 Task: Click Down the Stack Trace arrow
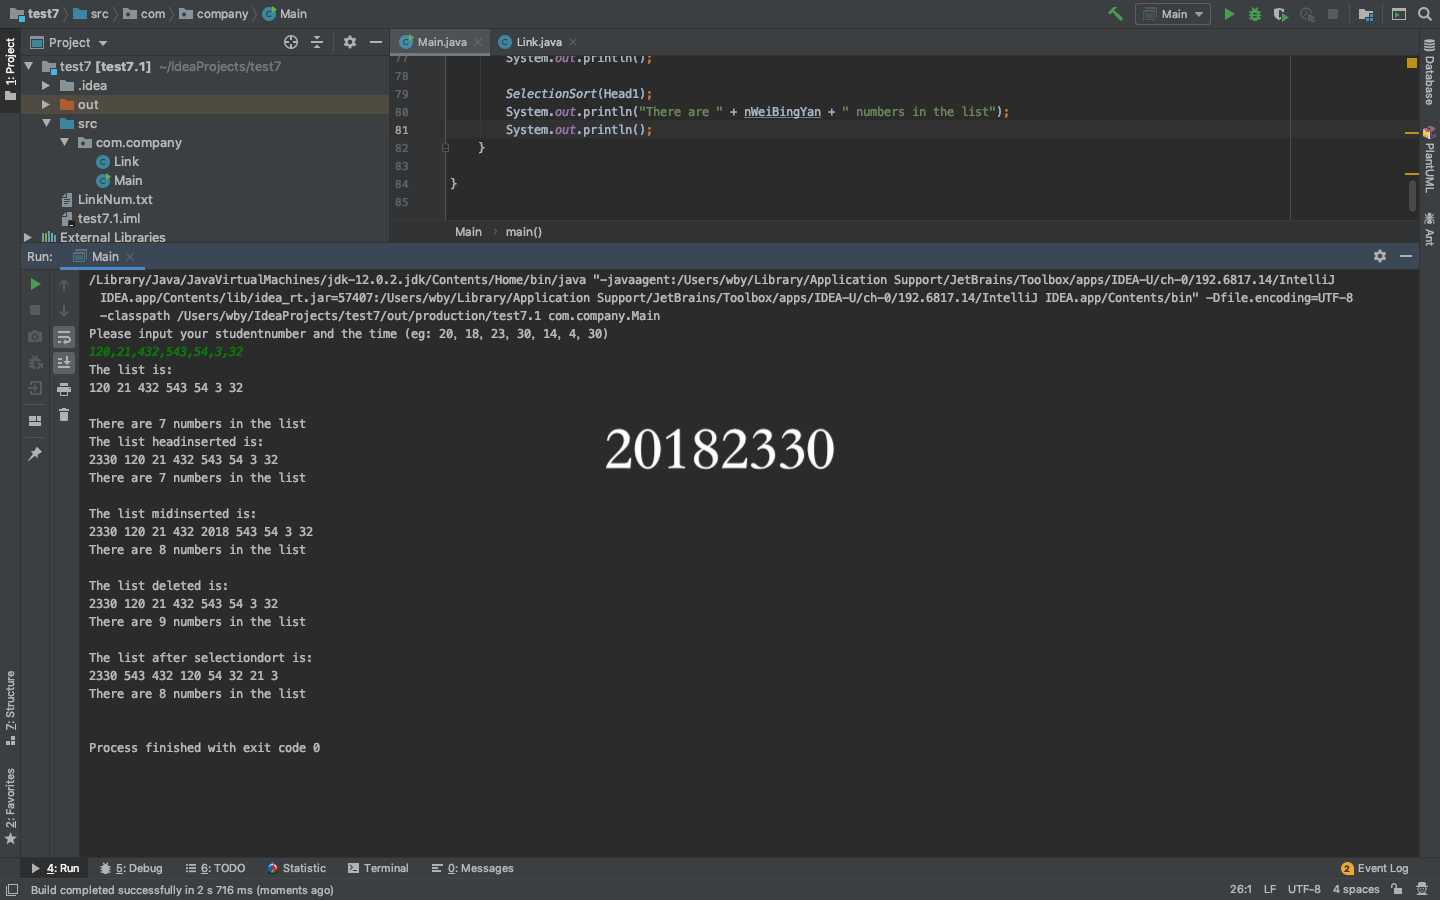(x=64, y=311)
